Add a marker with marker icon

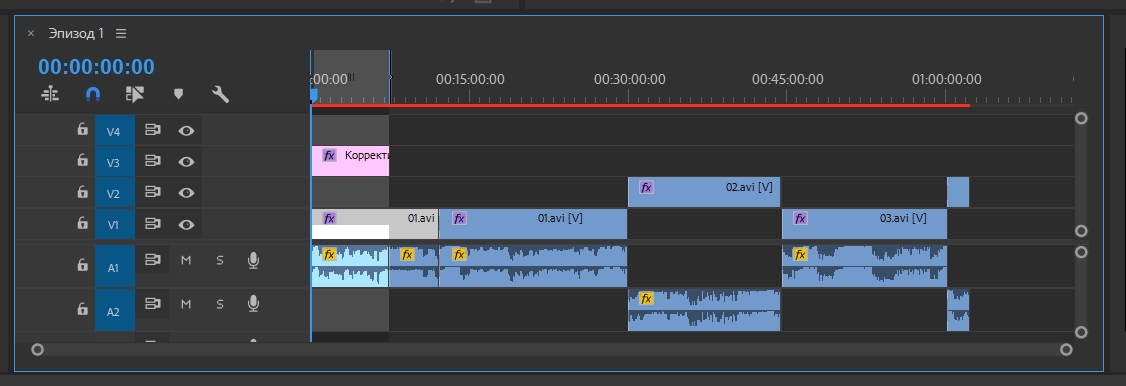point(179,94)
